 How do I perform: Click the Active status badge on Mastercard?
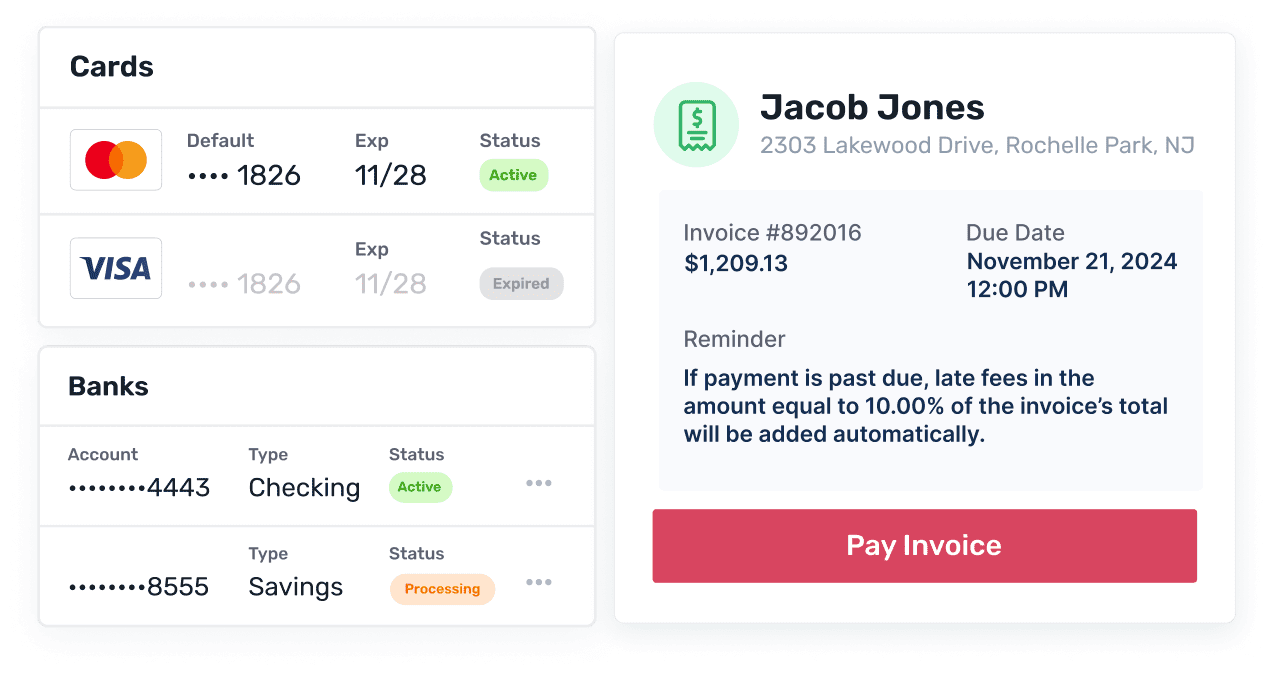tap(513, 175)
